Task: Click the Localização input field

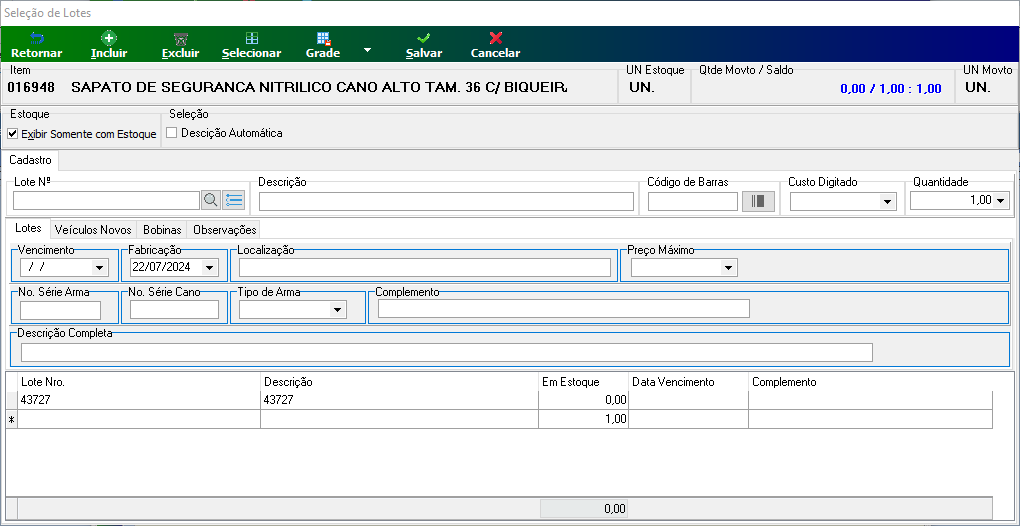Action: point(425,268)
